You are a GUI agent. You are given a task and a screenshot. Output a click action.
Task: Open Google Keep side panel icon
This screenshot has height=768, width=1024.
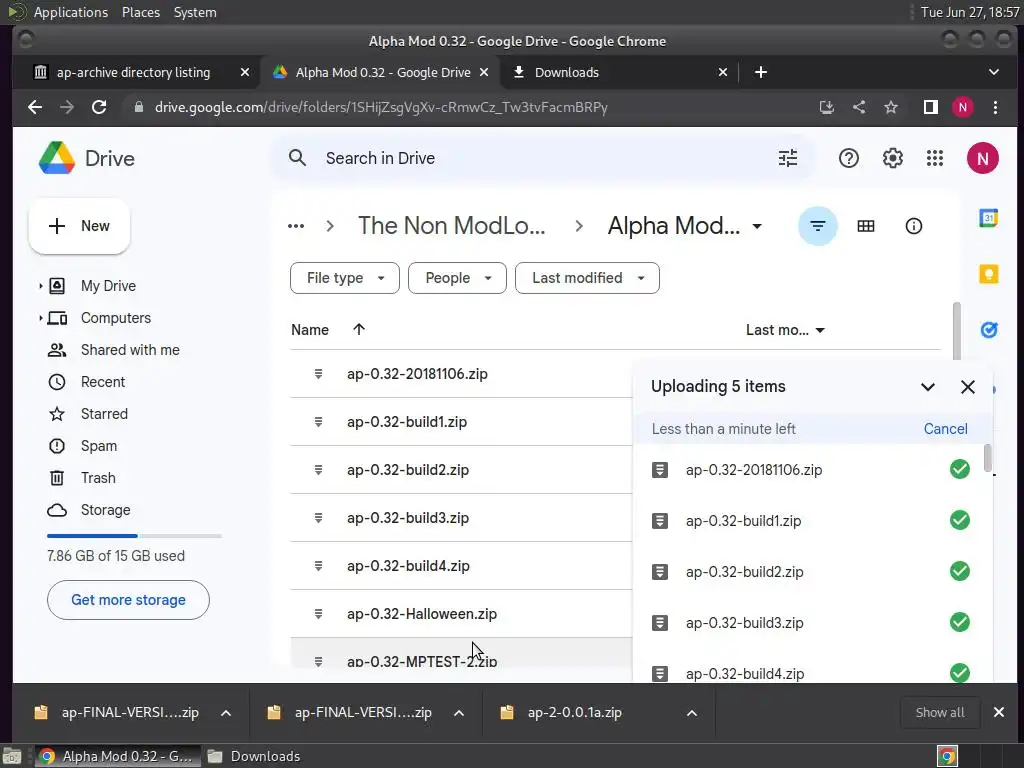tap(988, 274)
